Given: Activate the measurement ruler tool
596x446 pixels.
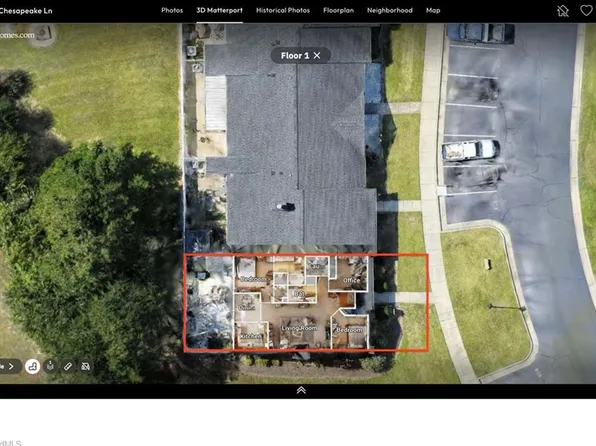Looking at the screenshot, I should (68, 366).
